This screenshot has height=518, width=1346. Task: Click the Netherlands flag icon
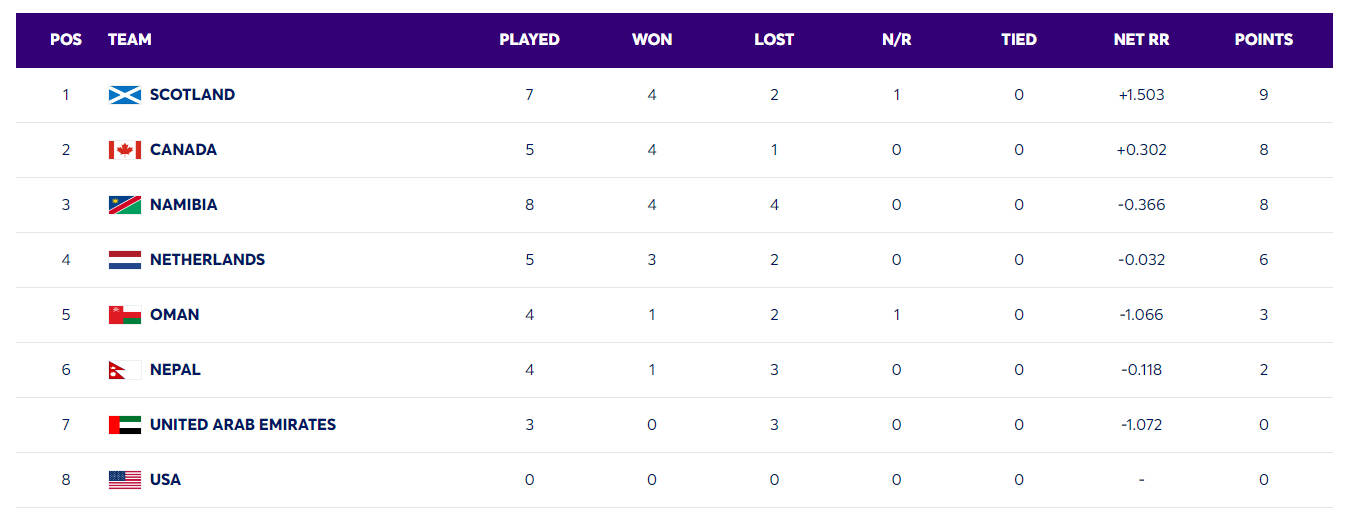(x=124, y=260)
